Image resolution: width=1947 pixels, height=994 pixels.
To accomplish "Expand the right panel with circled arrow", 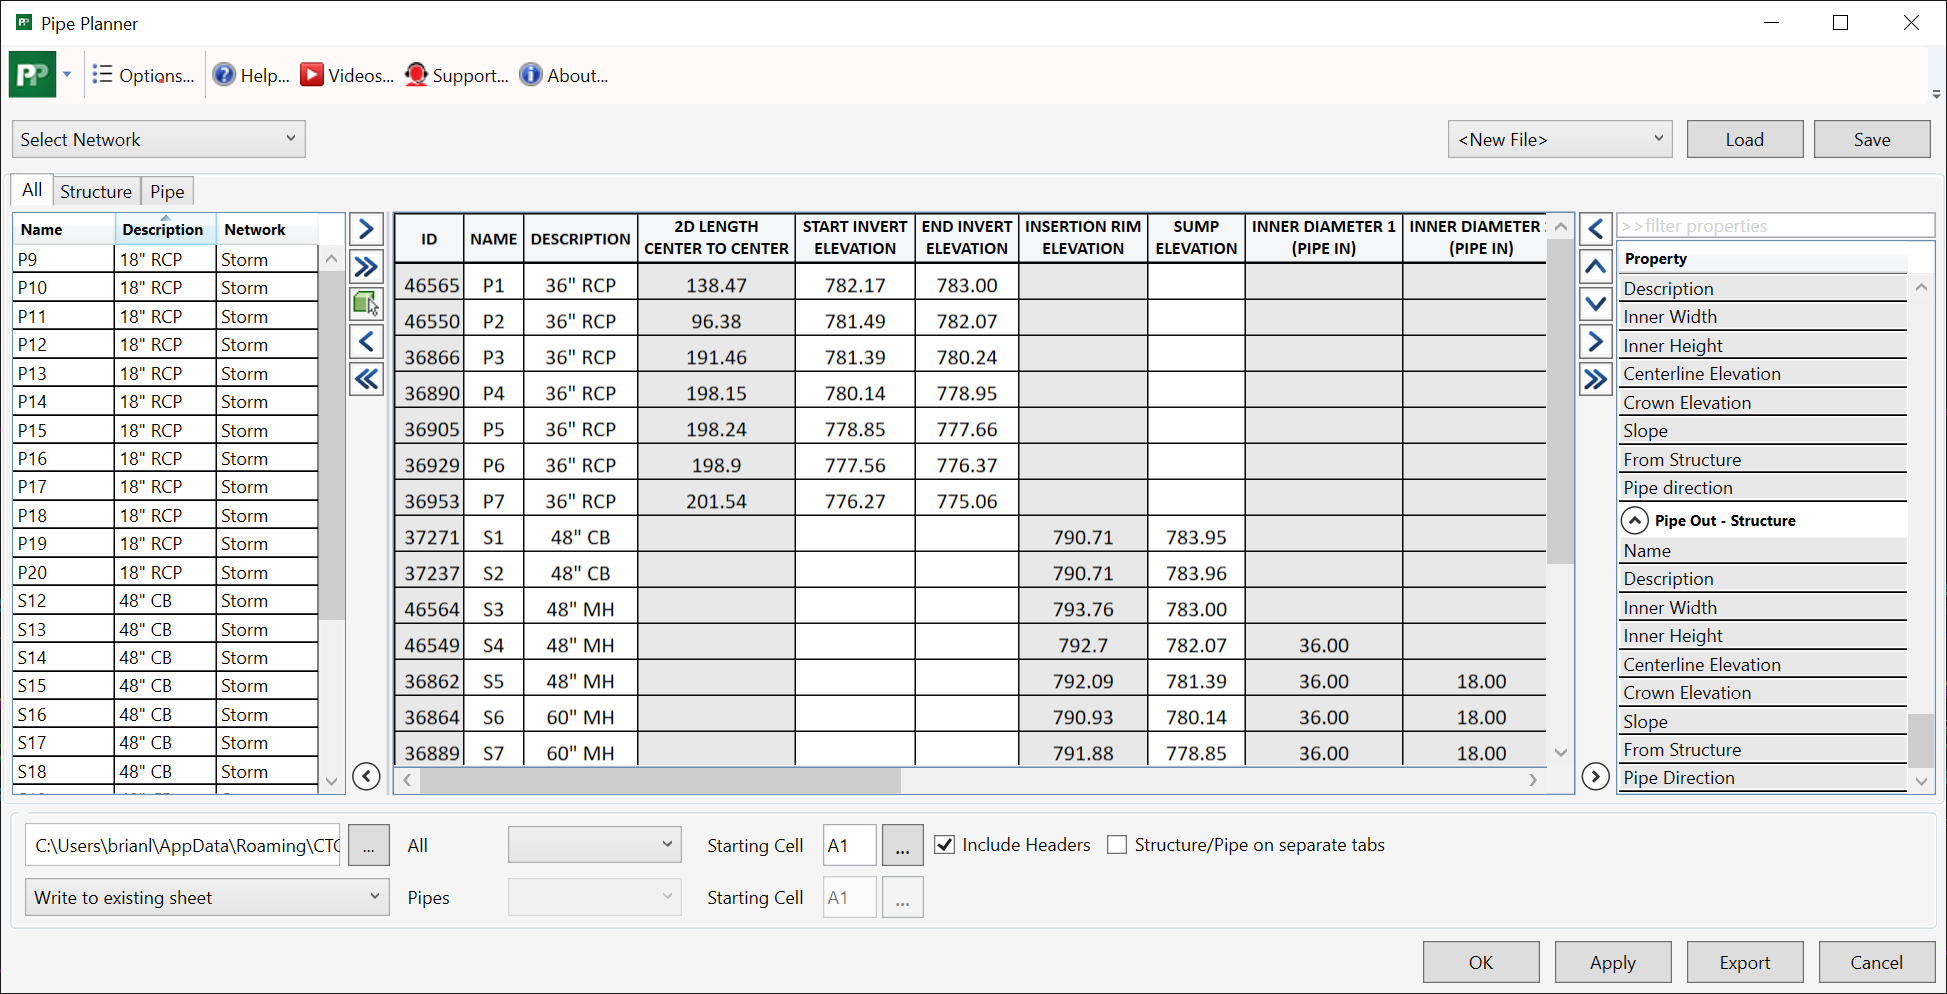I will click(x=1596, y=776).
